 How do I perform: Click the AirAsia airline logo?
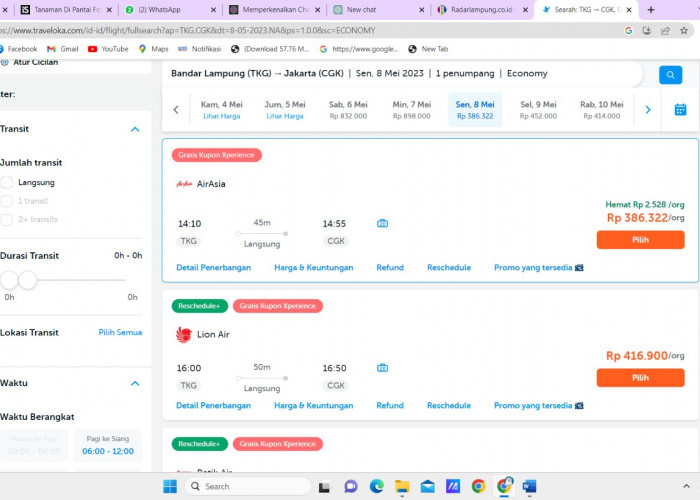click(x=184, y=184)
